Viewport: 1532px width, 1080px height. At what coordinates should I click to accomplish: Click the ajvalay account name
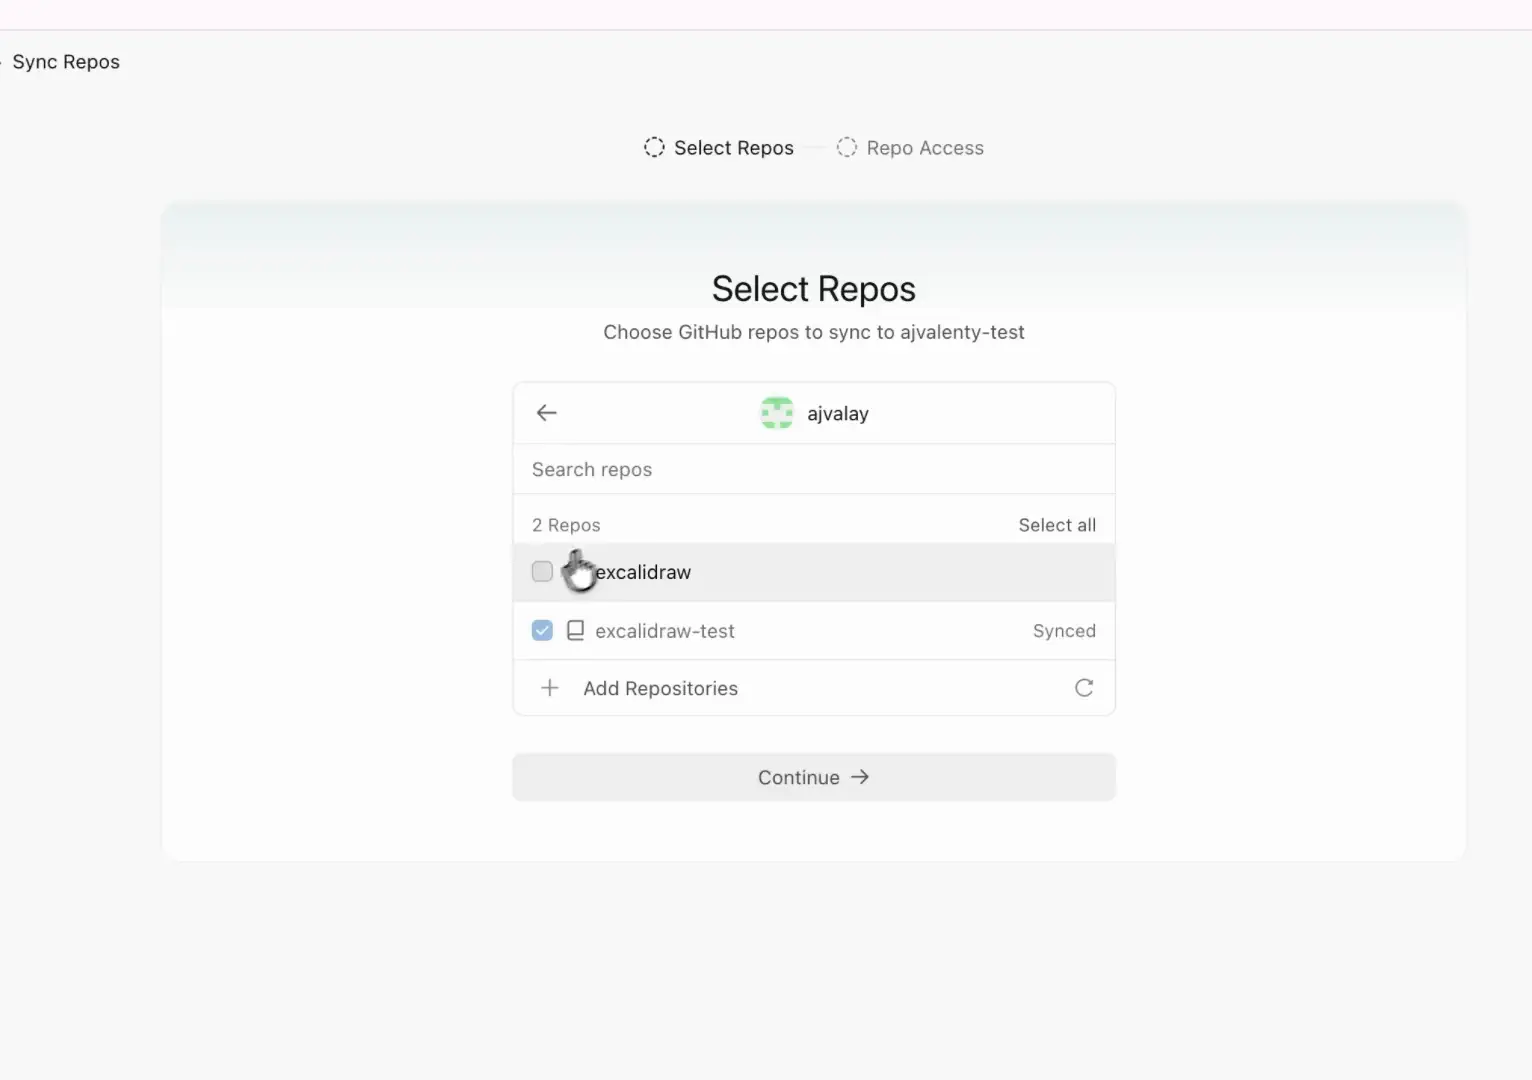coord(838,414)
